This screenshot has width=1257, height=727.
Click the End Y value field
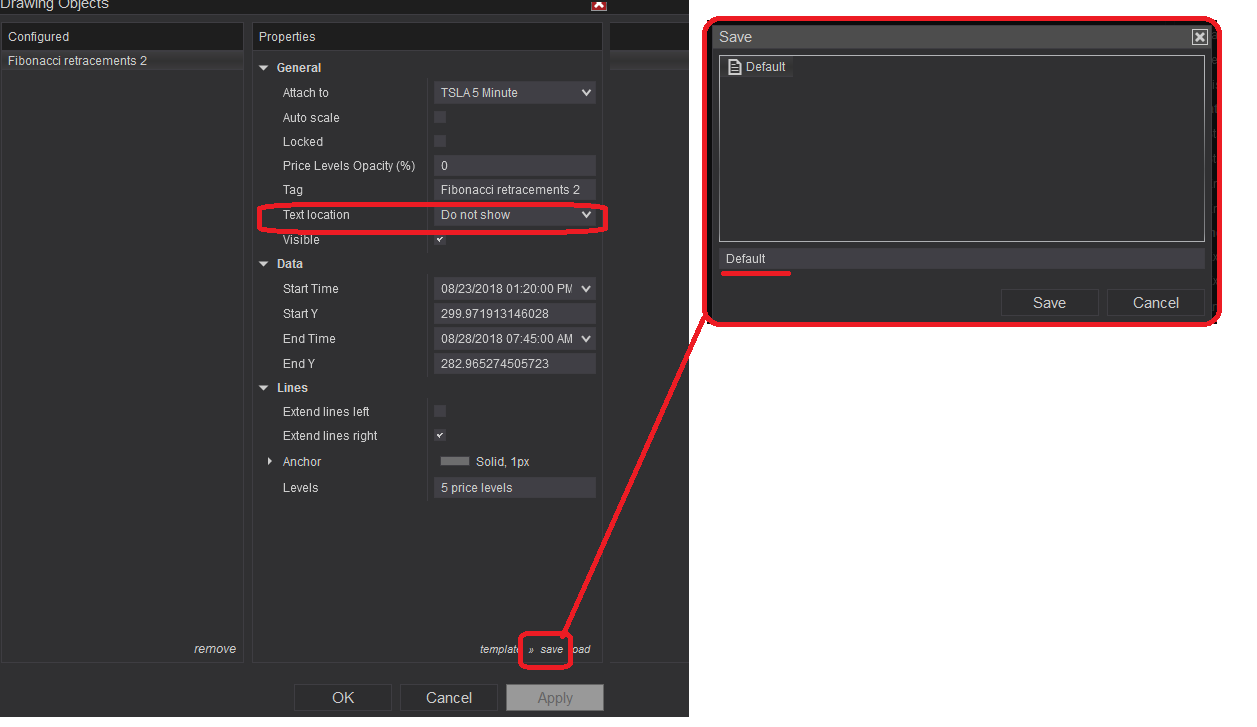point(515,364)
